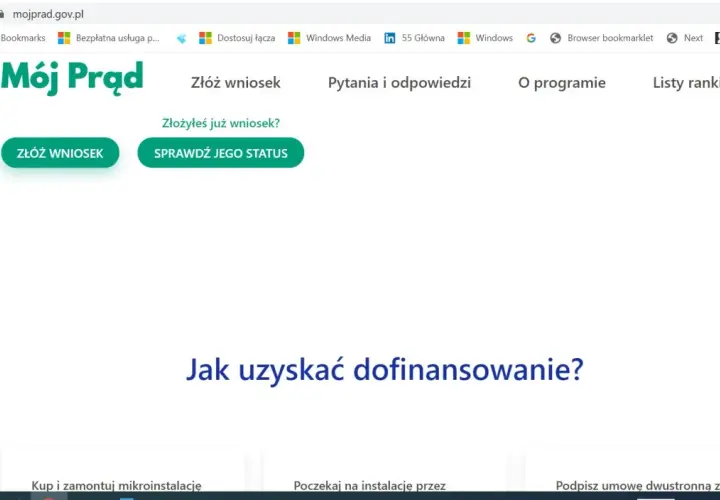Image resolution: width=720 pixels, height=500 pixels.
Task: Open the Dostosuj łącza bookmark
Action: 246,38
